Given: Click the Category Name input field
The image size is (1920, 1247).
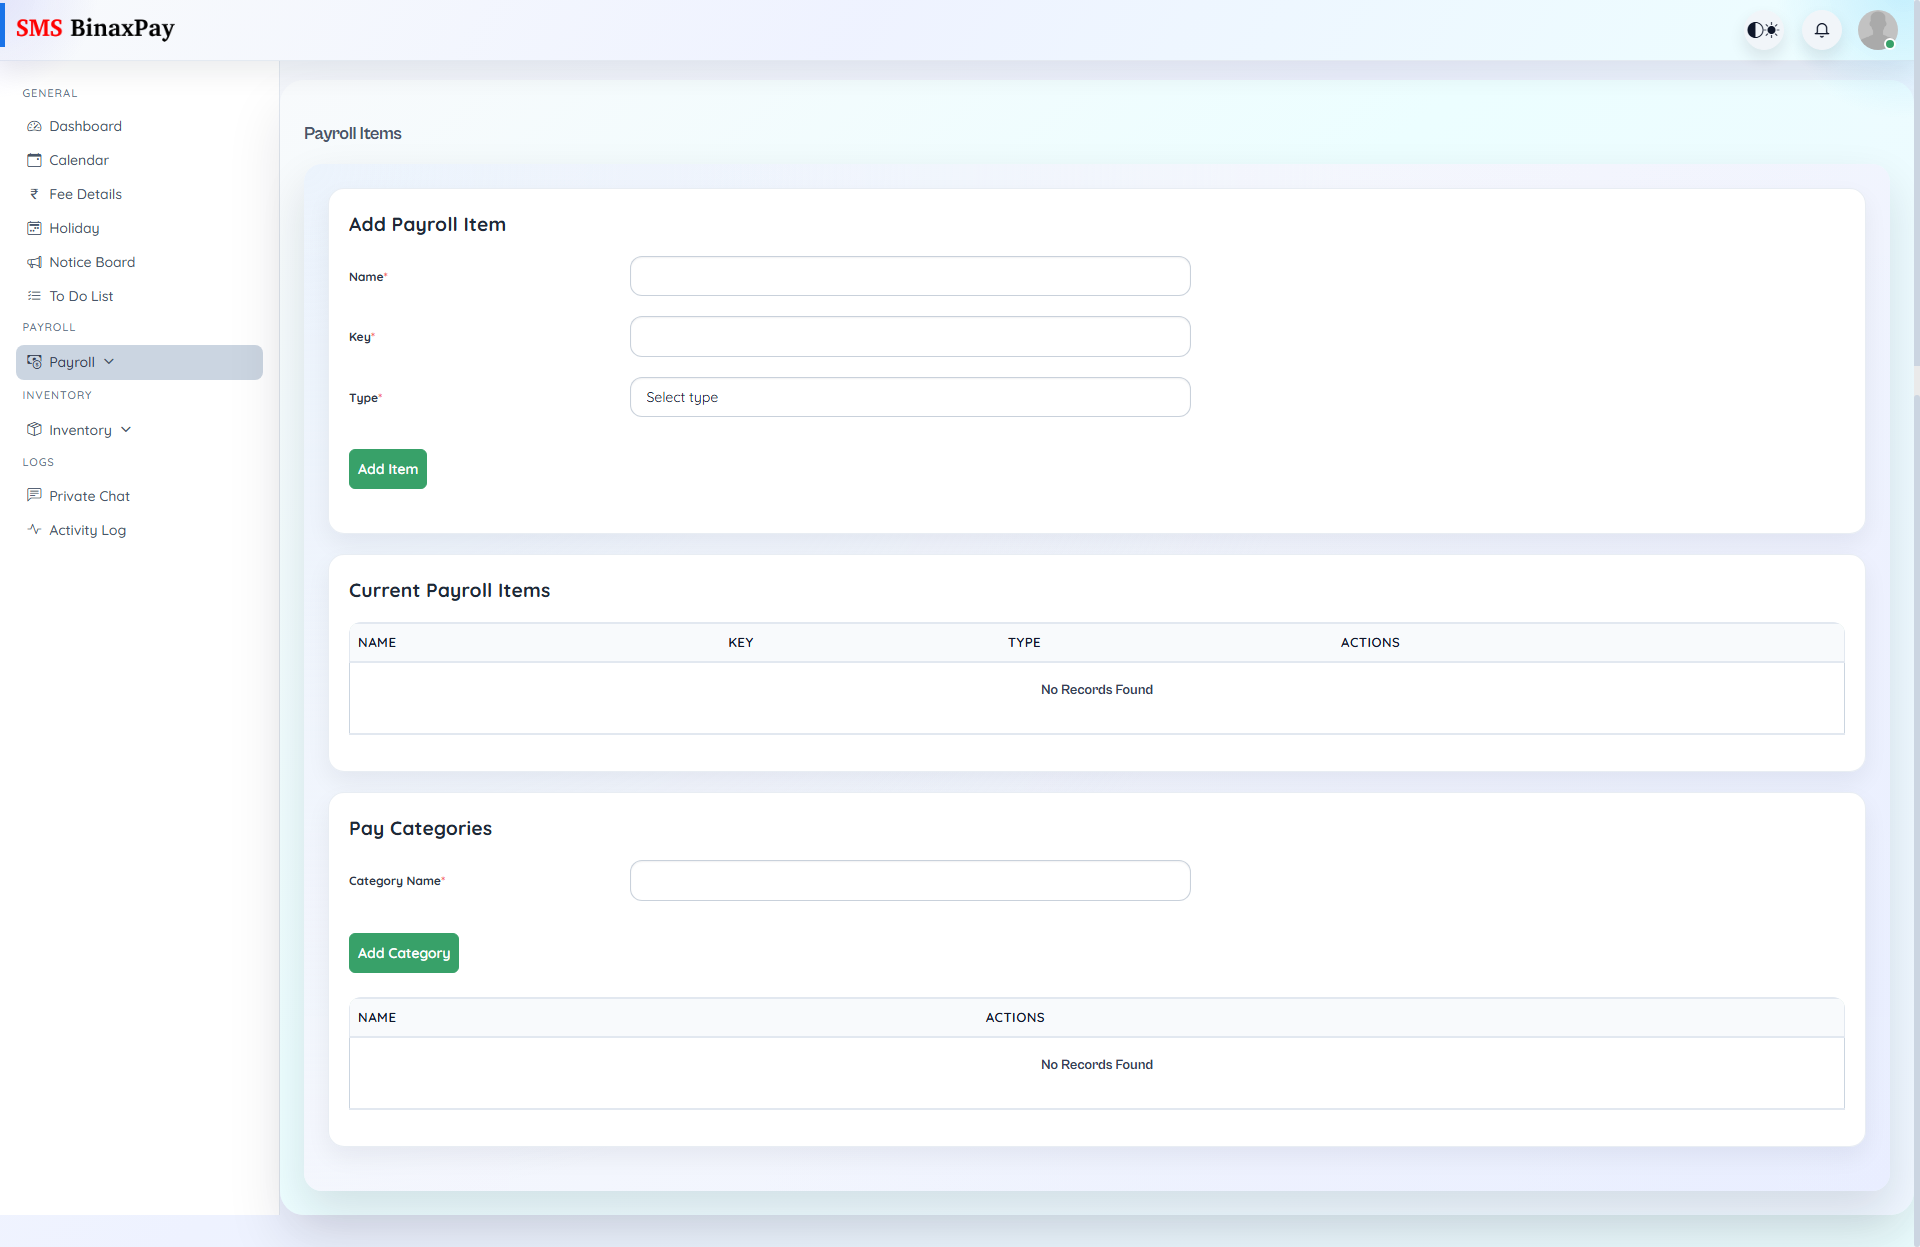Looking at the screenshot, I should pyautogui.click(x=909, y=880).
